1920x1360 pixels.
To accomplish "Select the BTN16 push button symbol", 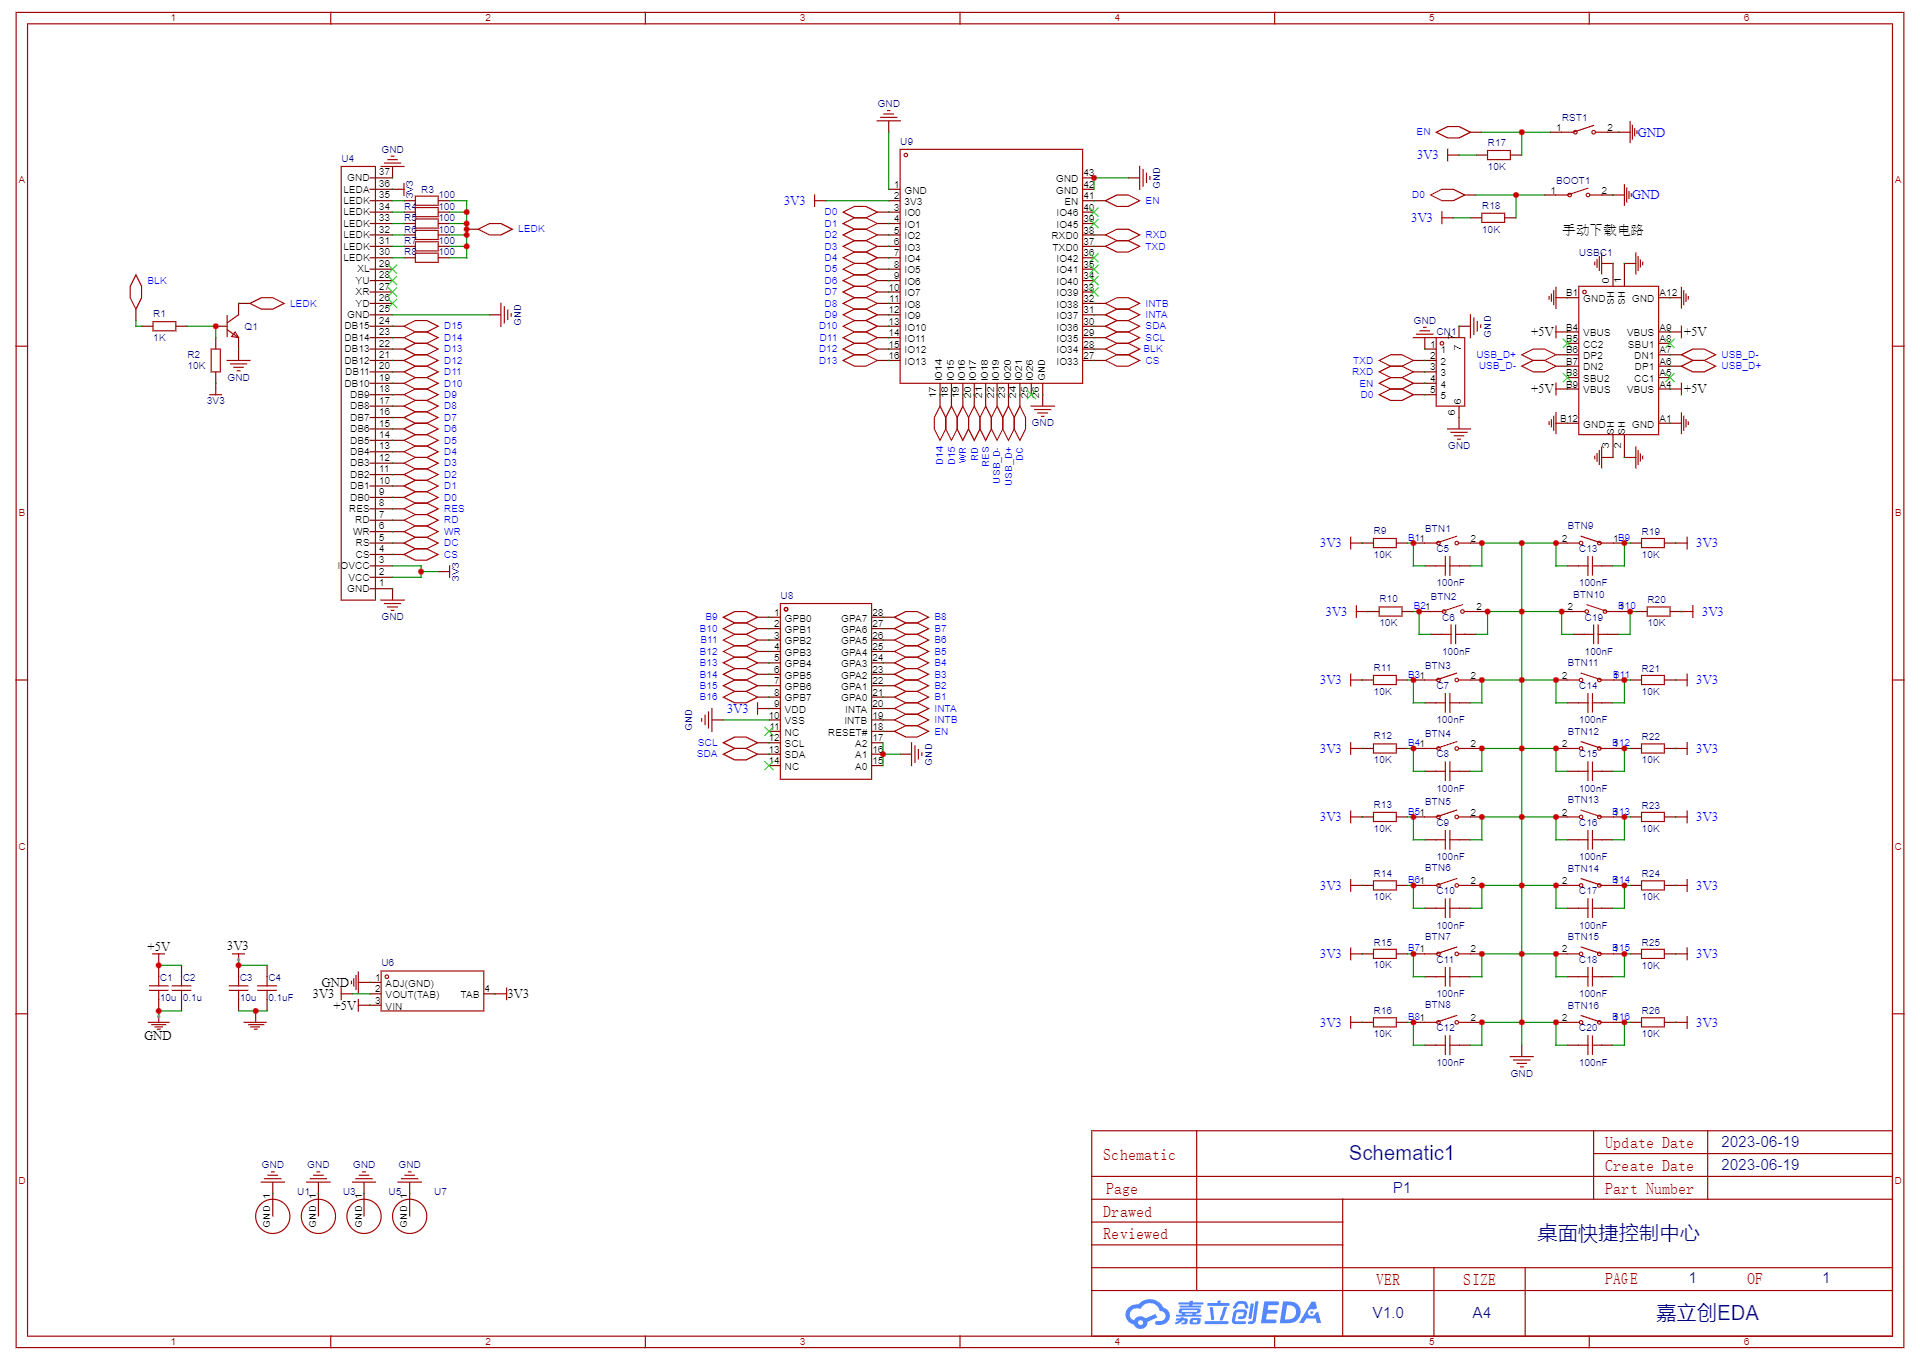I will click(x=1591, y=1022).
